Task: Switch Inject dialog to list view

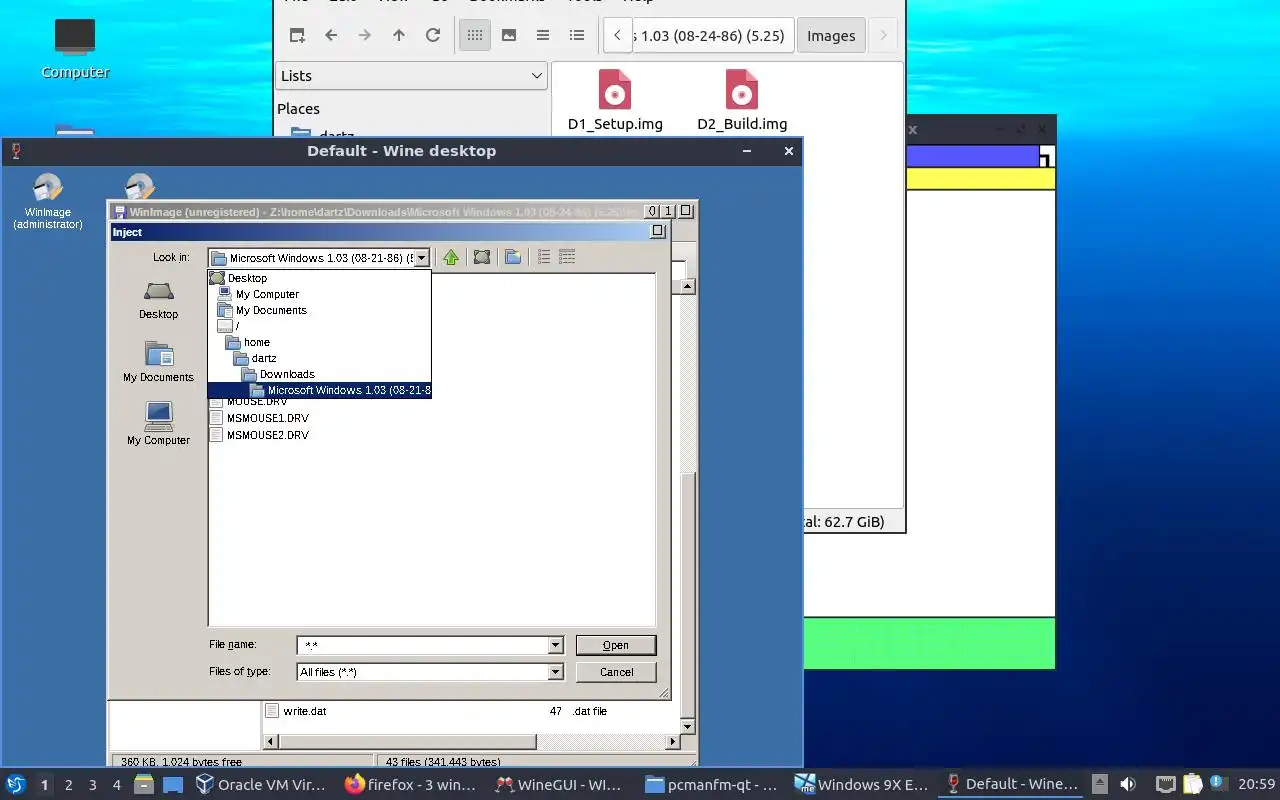Action: tap(544, 257)
